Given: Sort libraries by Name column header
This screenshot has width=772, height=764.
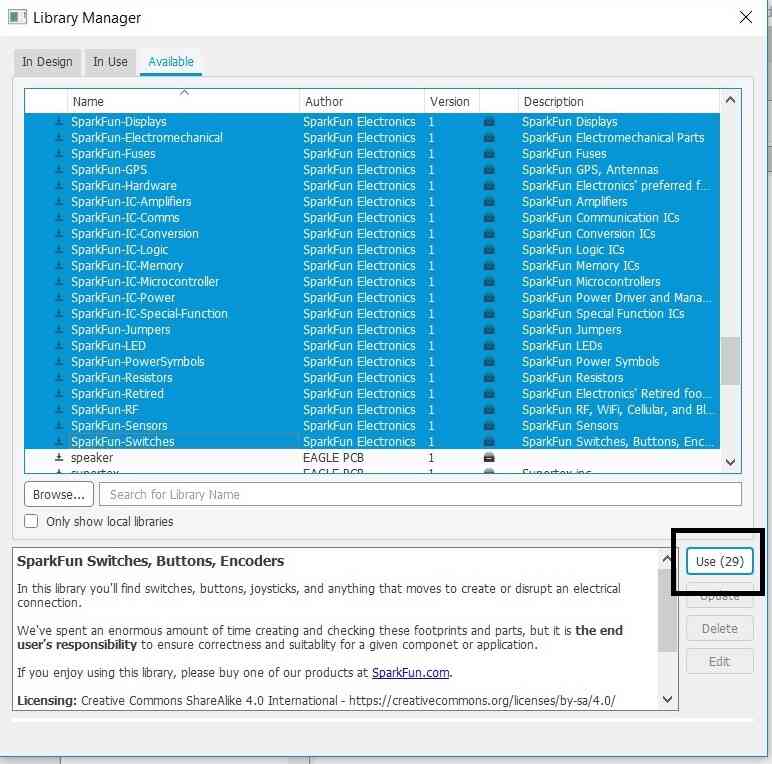Looking at the screenshot, I should 184,101.
